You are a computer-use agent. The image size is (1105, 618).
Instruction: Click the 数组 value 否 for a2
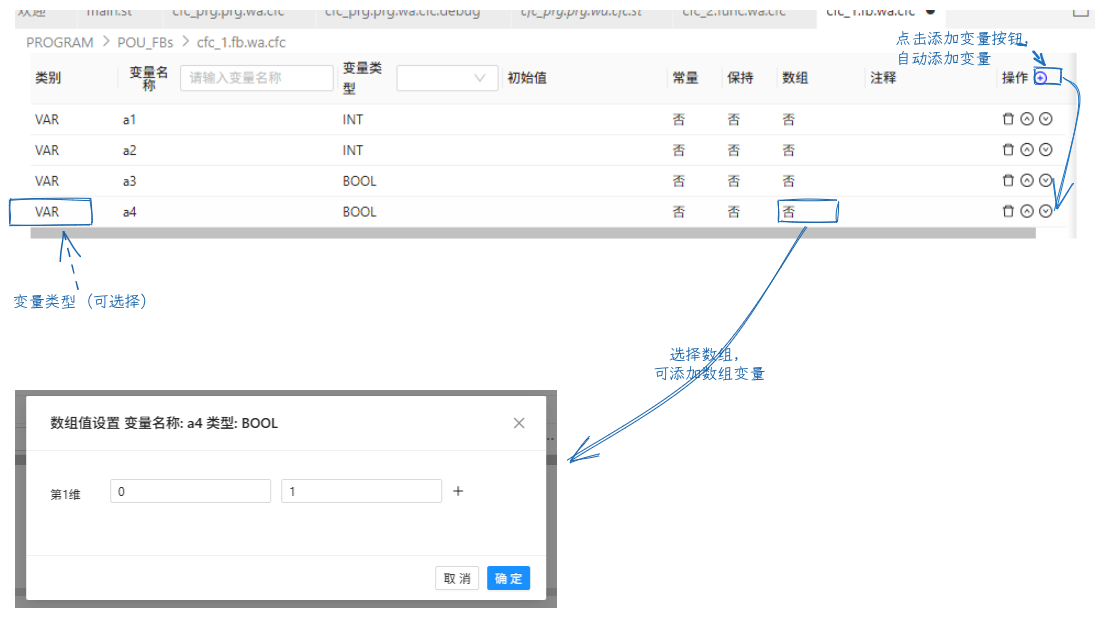click(x=789, y=150)
